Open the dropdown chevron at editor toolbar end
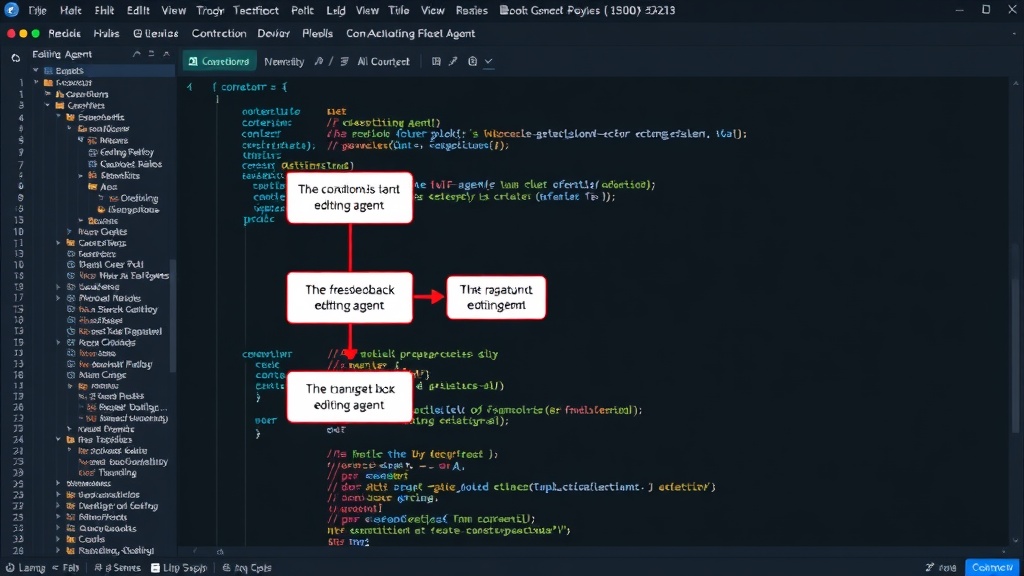Image resolution: width=1024 pixels, height=576 pixels. 488,61
